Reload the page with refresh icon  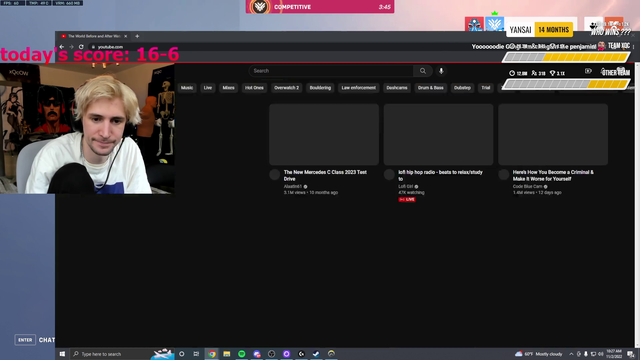click(81, 47)
